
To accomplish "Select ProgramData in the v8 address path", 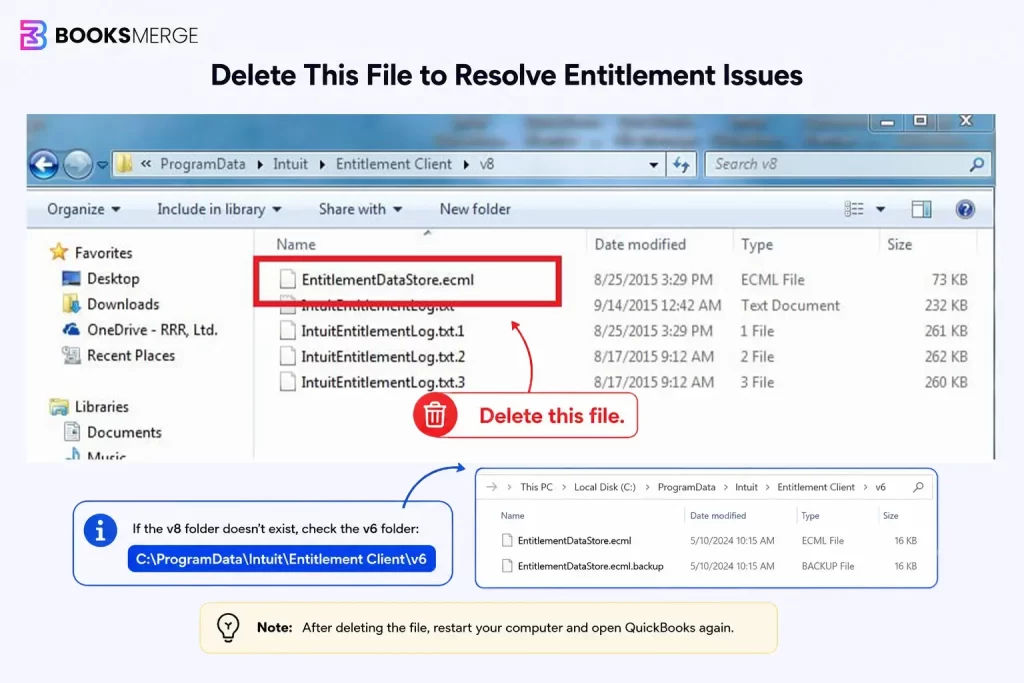I will [x=202, y=164].
